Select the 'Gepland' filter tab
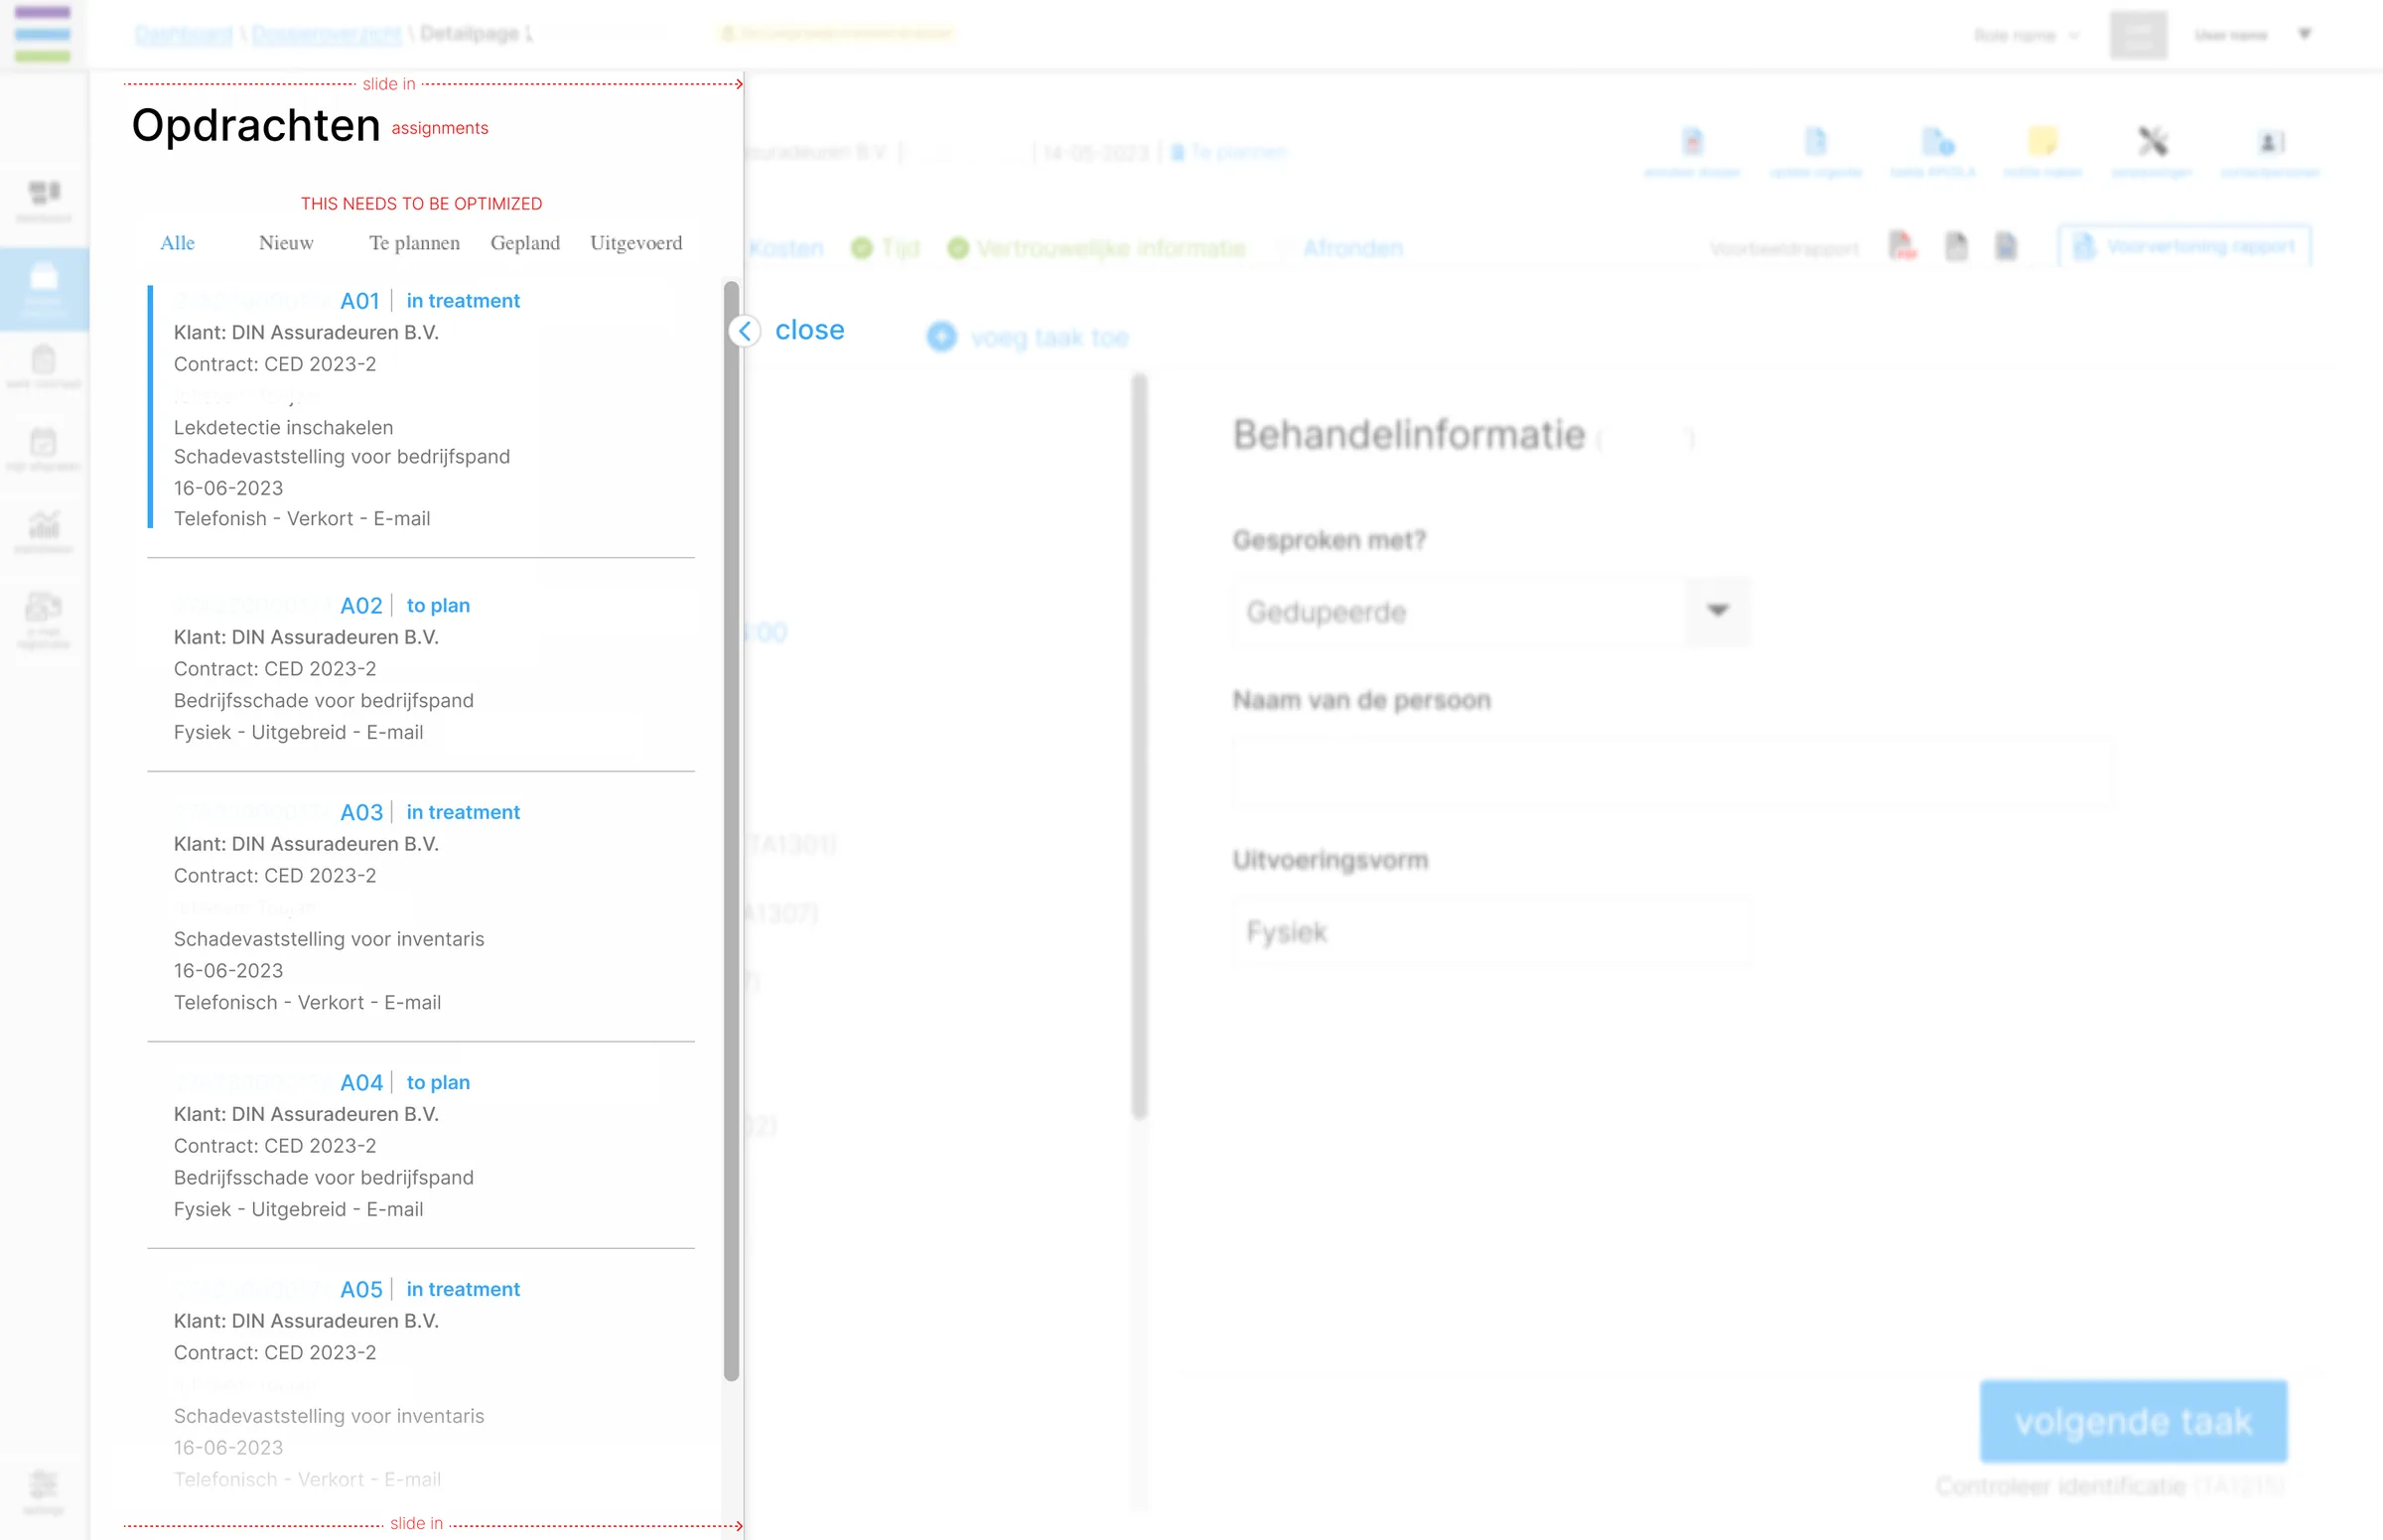 click(525, 243)
